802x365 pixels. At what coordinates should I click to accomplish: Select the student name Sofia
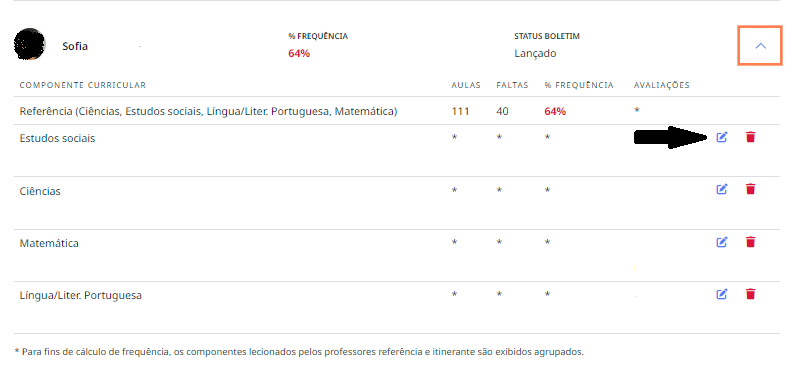(x=75, y=46)
